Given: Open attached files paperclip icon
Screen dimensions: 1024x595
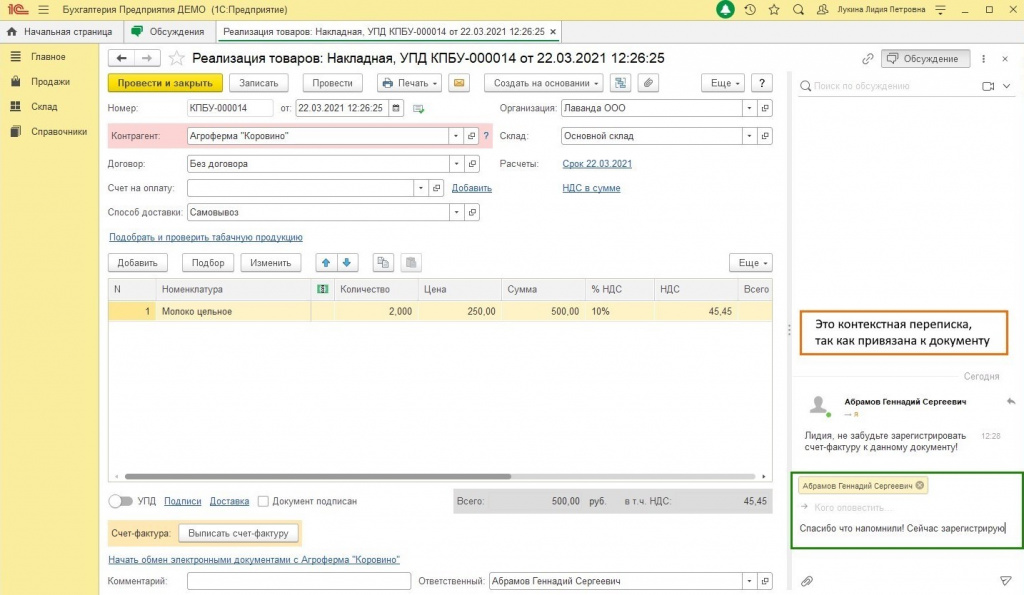Looking at the screenshot, I should coord(648,83).
